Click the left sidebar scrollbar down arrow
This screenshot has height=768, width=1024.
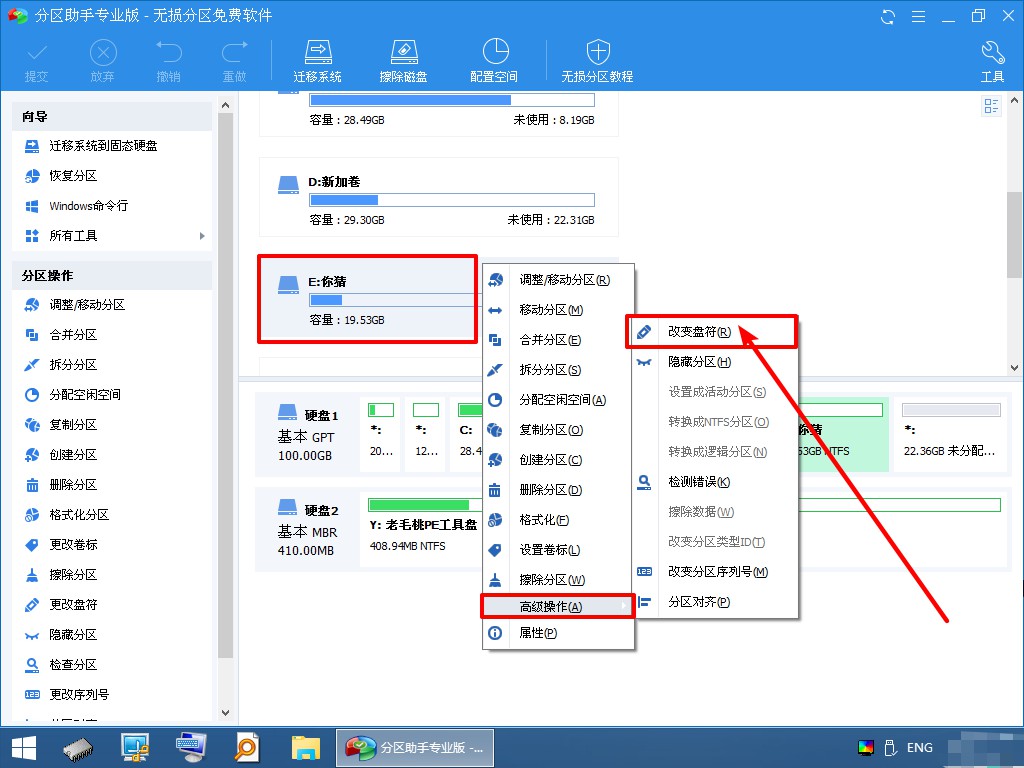tap(225, 713)
